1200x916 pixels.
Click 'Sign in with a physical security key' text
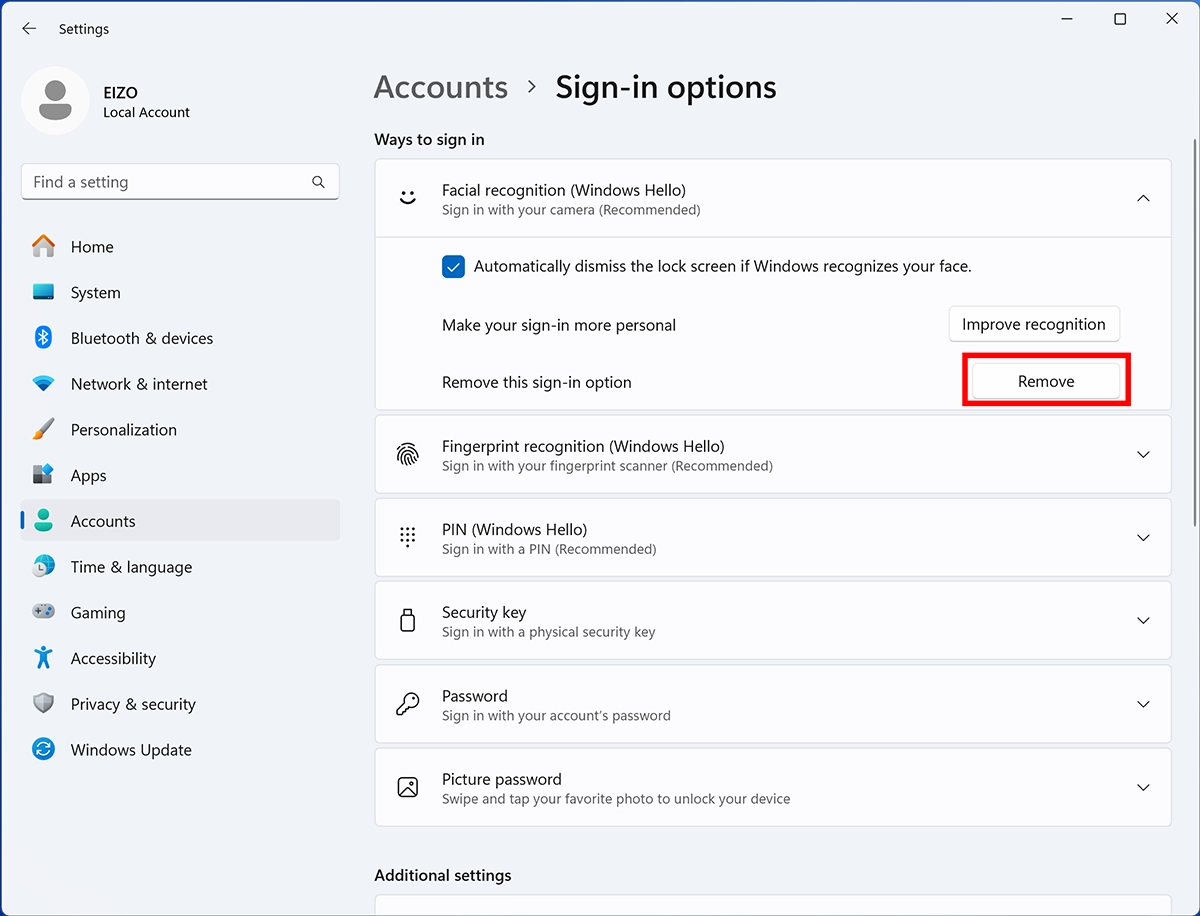(x=549, y=632)
